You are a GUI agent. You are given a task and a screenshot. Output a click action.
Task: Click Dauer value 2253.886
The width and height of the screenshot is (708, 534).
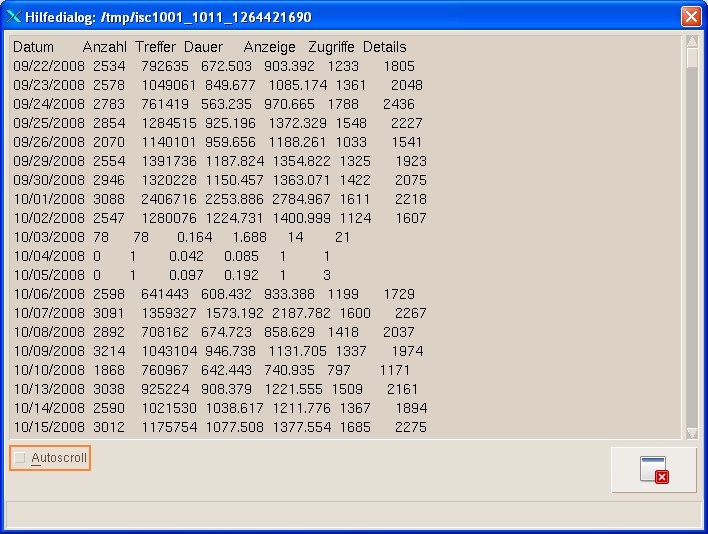click(x=234, y=199)
